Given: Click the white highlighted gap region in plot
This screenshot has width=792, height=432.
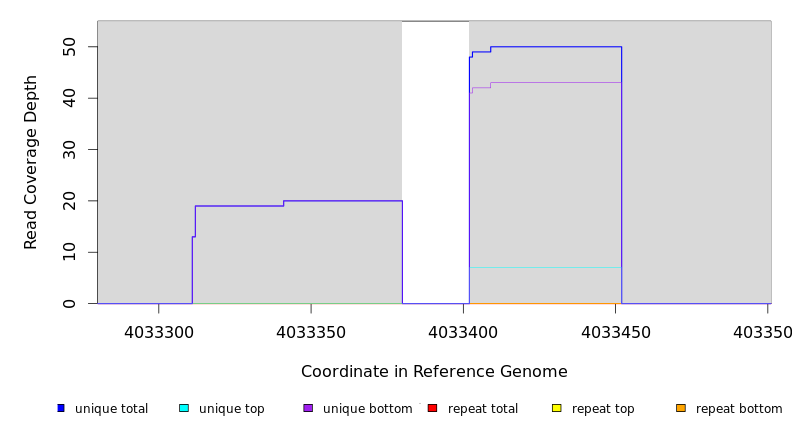Looking at the screenshot, I should pyautogui.click(x=435, y=160).
